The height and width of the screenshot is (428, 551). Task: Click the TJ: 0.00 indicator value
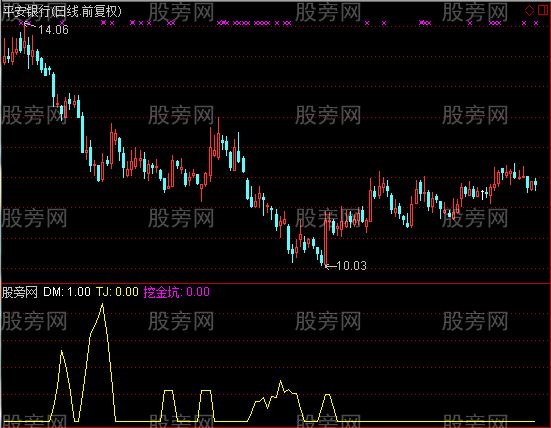[117, 292]
